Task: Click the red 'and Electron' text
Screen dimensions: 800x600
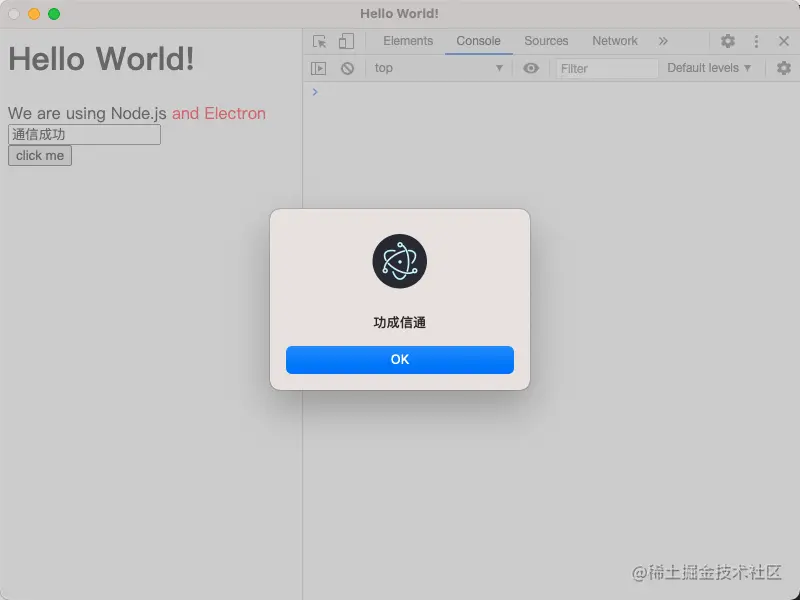Action: pos(218,113)
